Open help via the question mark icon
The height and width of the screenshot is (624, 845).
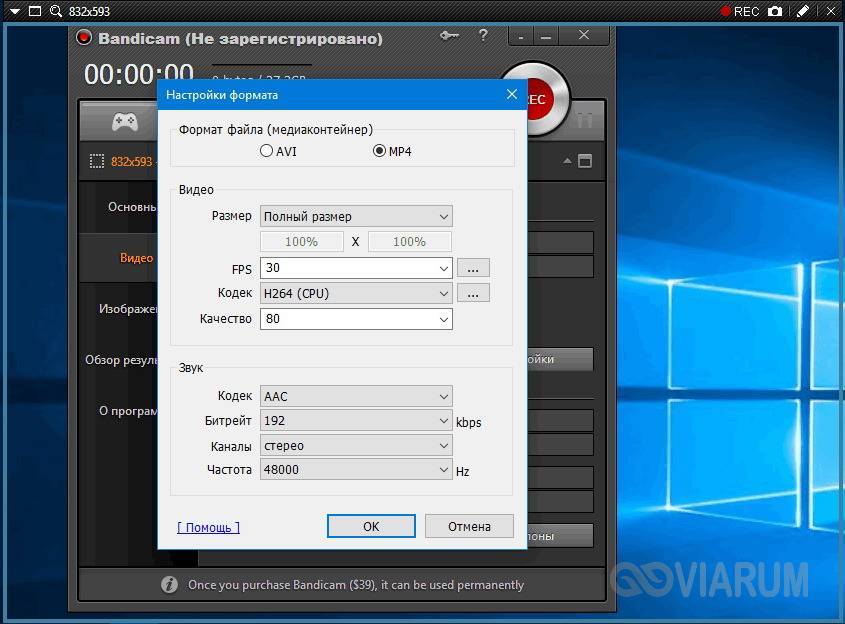(x=483, y=37)
